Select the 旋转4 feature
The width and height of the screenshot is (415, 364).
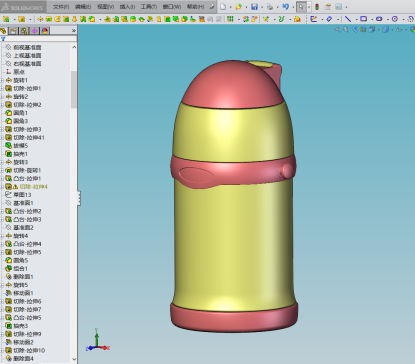tap(21, 236)
